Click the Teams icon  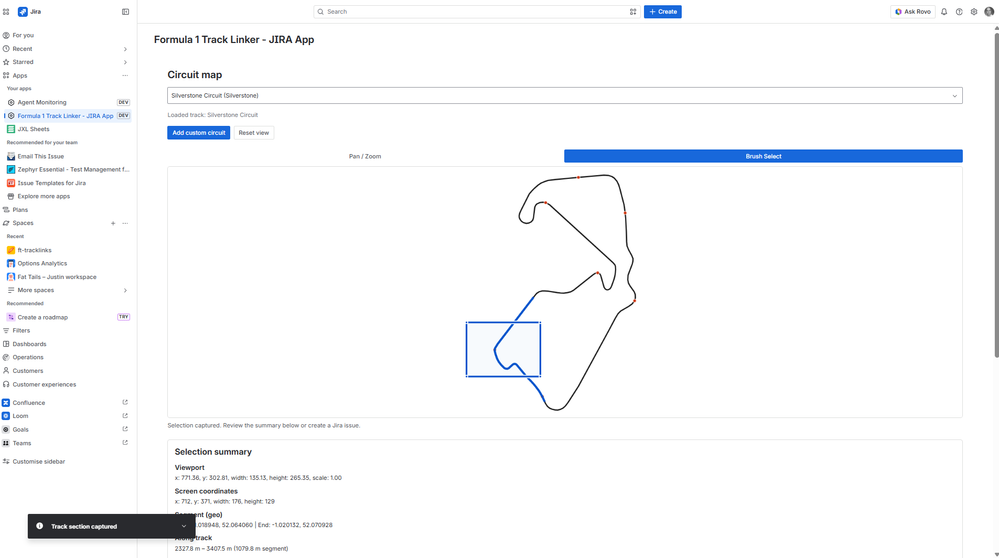point(6,443)
